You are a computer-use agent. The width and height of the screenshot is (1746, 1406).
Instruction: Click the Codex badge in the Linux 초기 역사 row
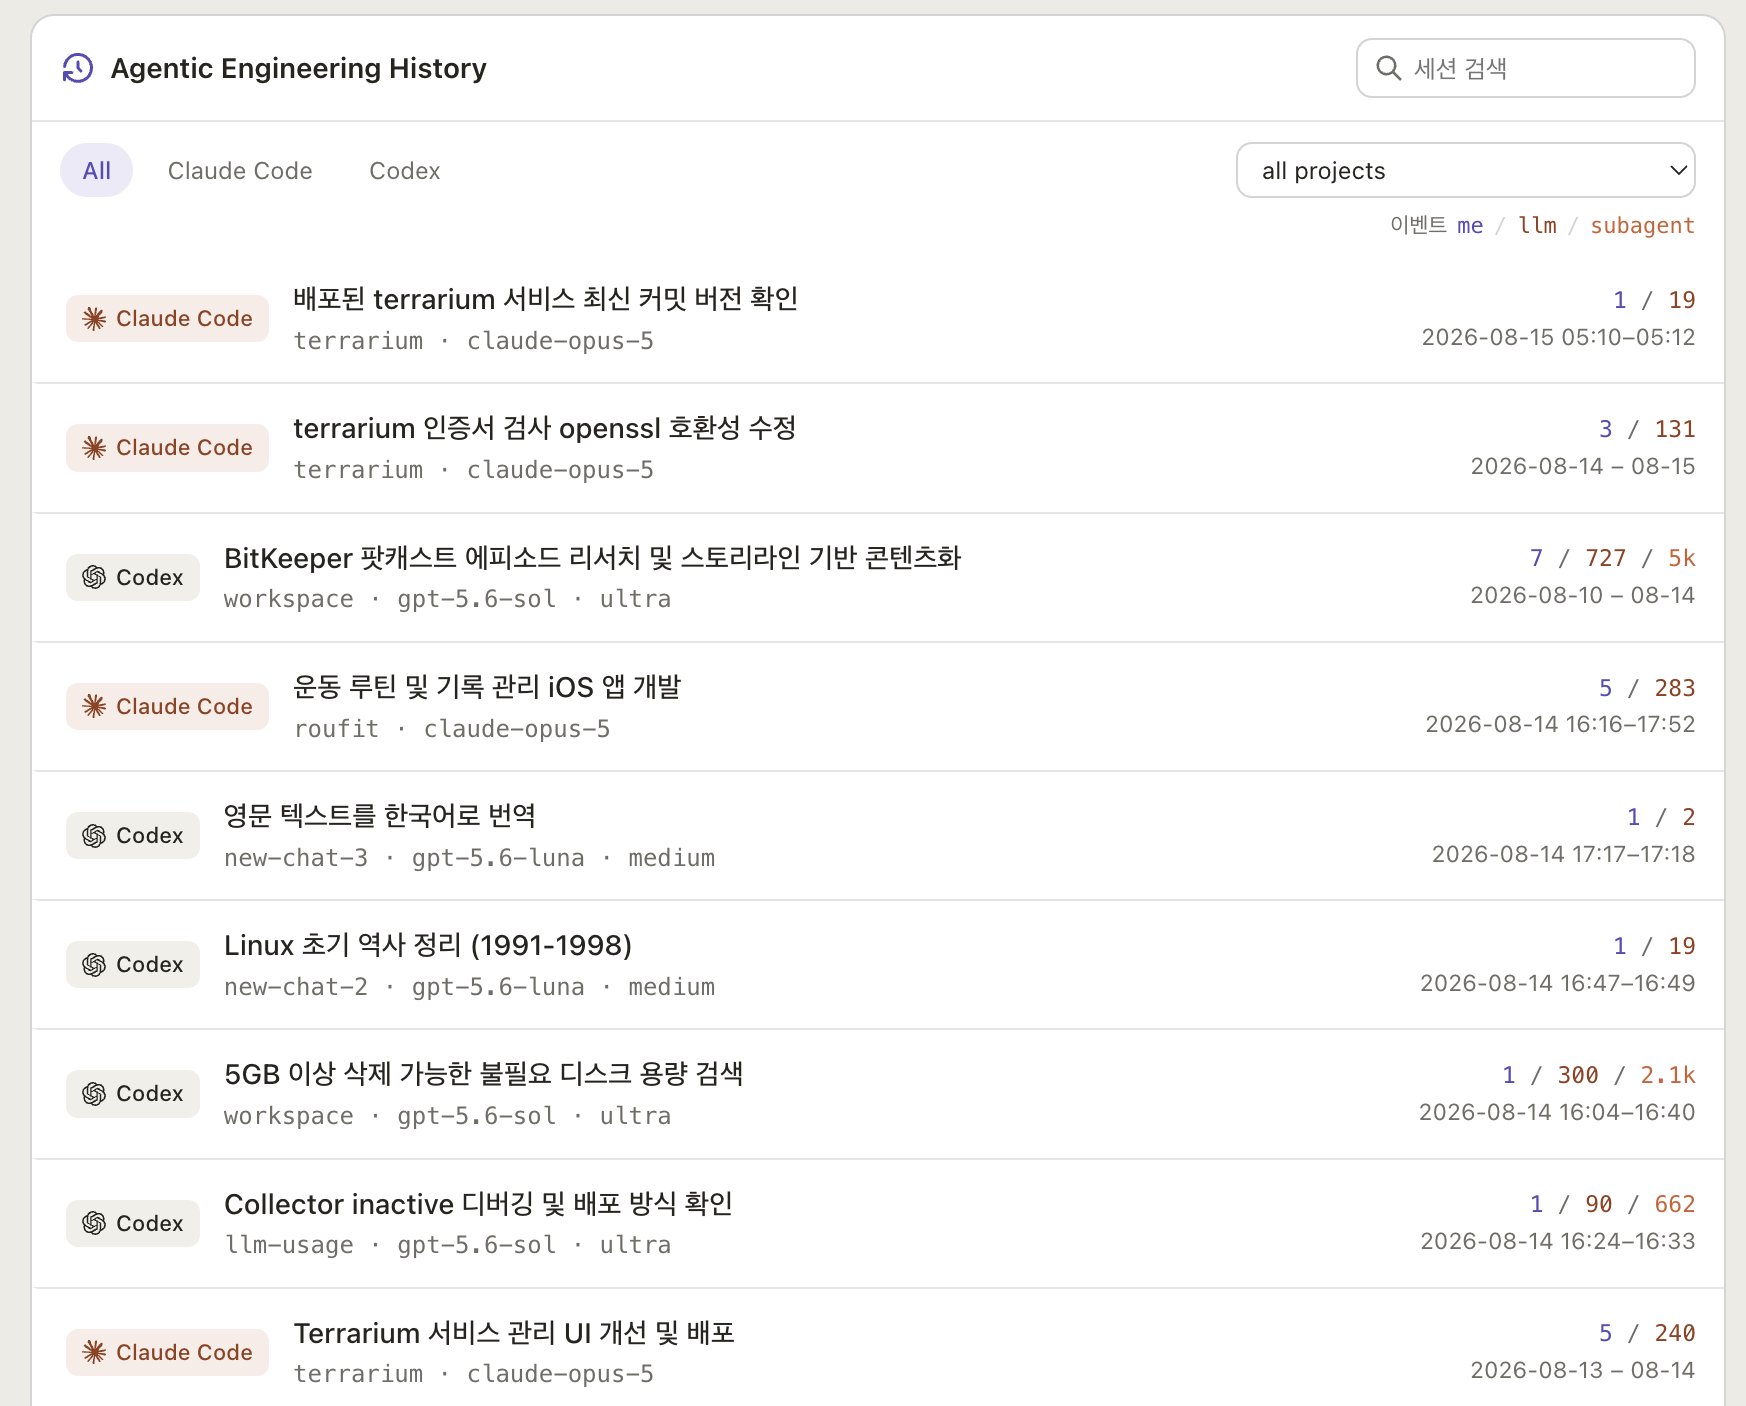(x=133, y=964)
